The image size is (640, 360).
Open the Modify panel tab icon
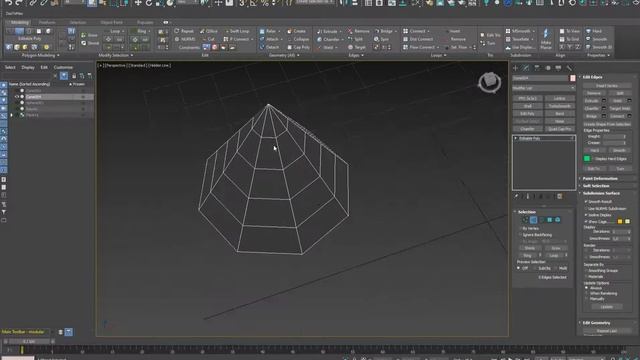[526, 68]
